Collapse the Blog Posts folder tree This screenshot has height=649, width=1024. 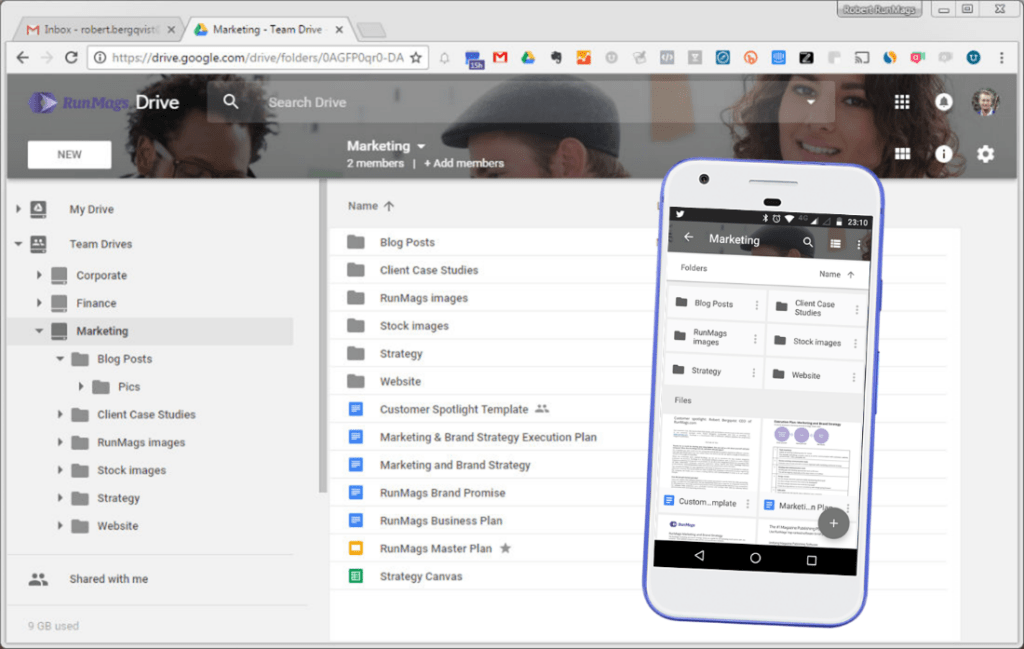tap(59, 358)
